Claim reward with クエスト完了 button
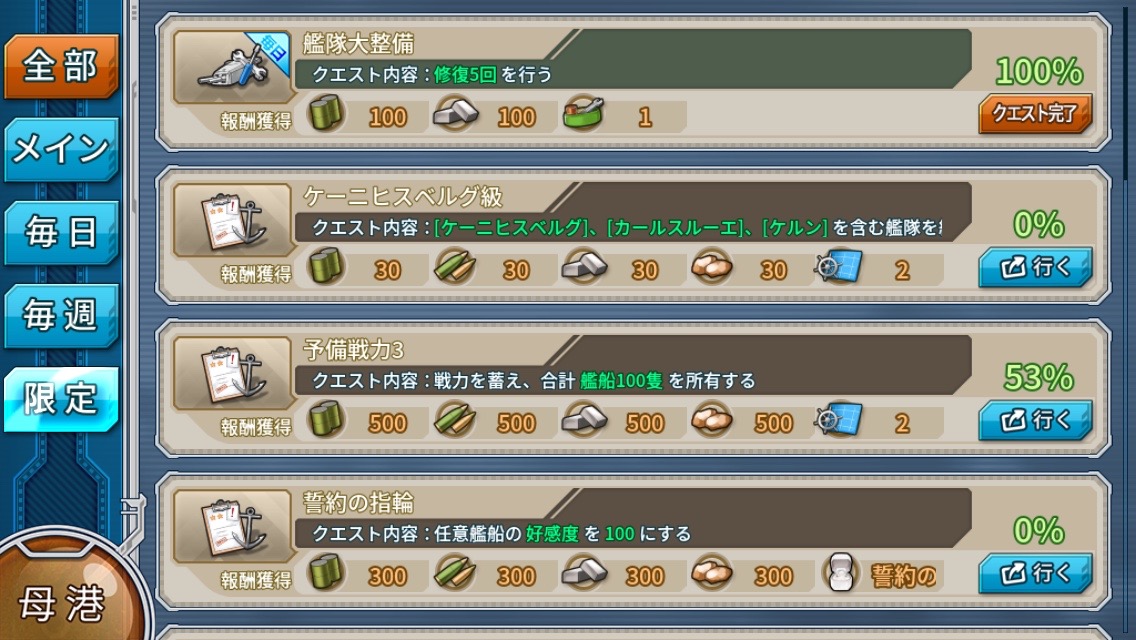1136x640 pixels. pyautogui.click(x=1035, y=114)
